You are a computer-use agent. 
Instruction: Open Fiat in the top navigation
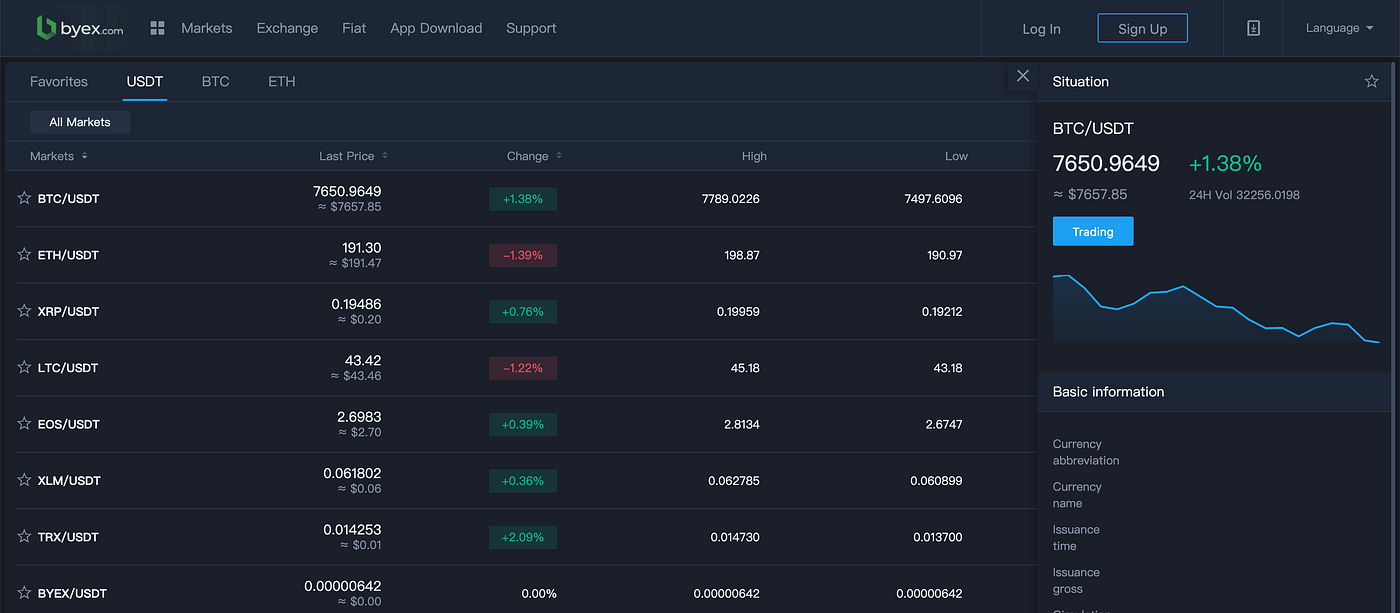point(354,28)
